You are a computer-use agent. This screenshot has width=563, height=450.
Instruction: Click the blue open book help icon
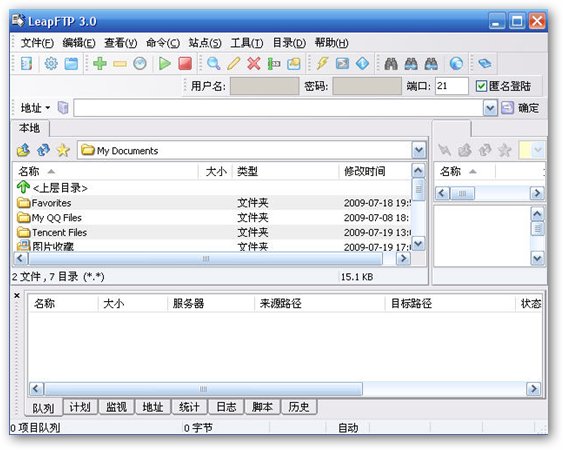[485, 64]
